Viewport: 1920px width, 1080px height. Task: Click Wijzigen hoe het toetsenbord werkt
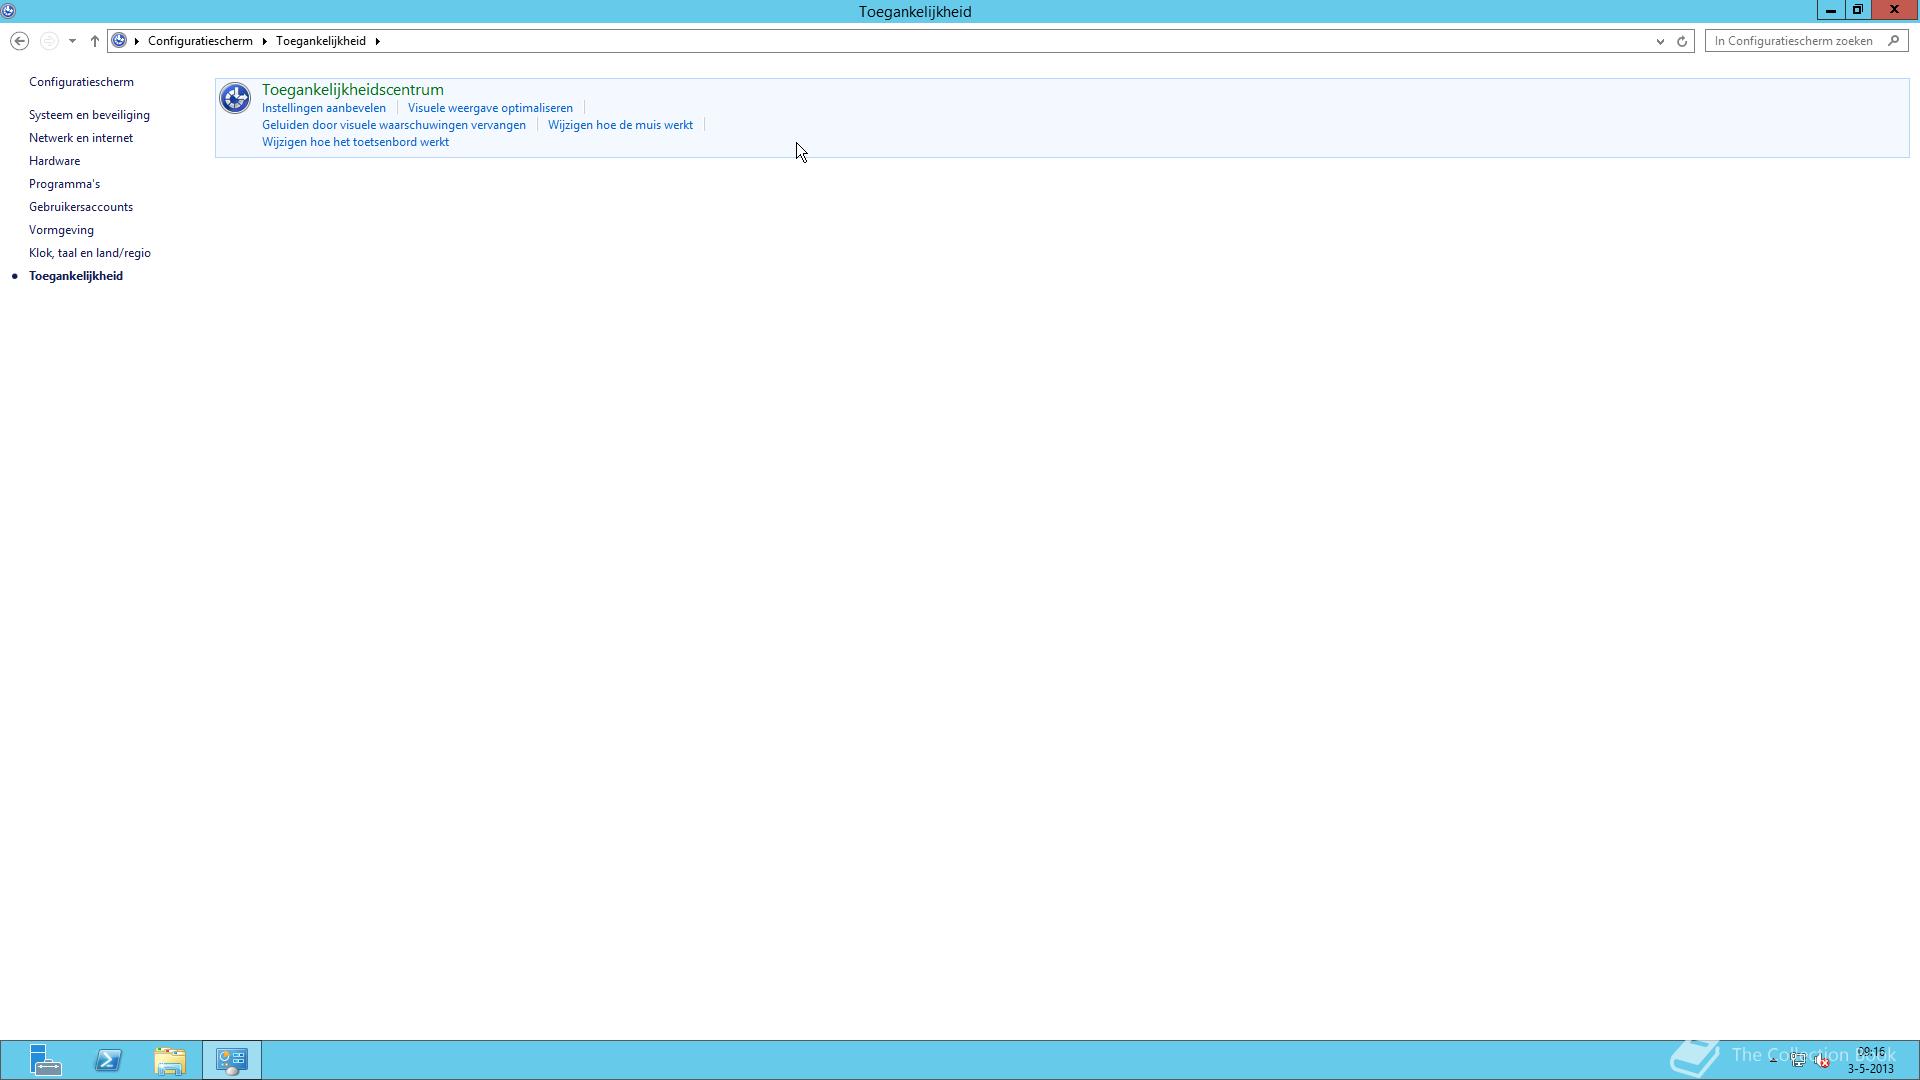click(x=355, y=142)
